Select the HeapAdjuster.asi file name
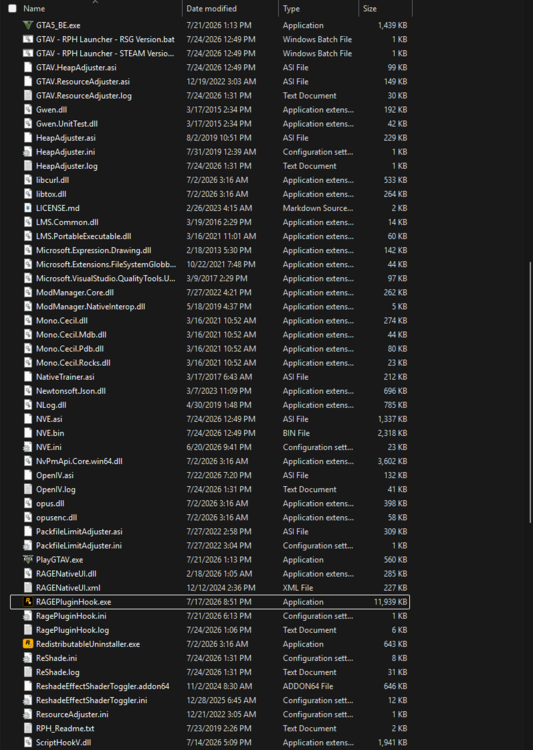Viewport: 533px width, 750px height. coord(66,138)
